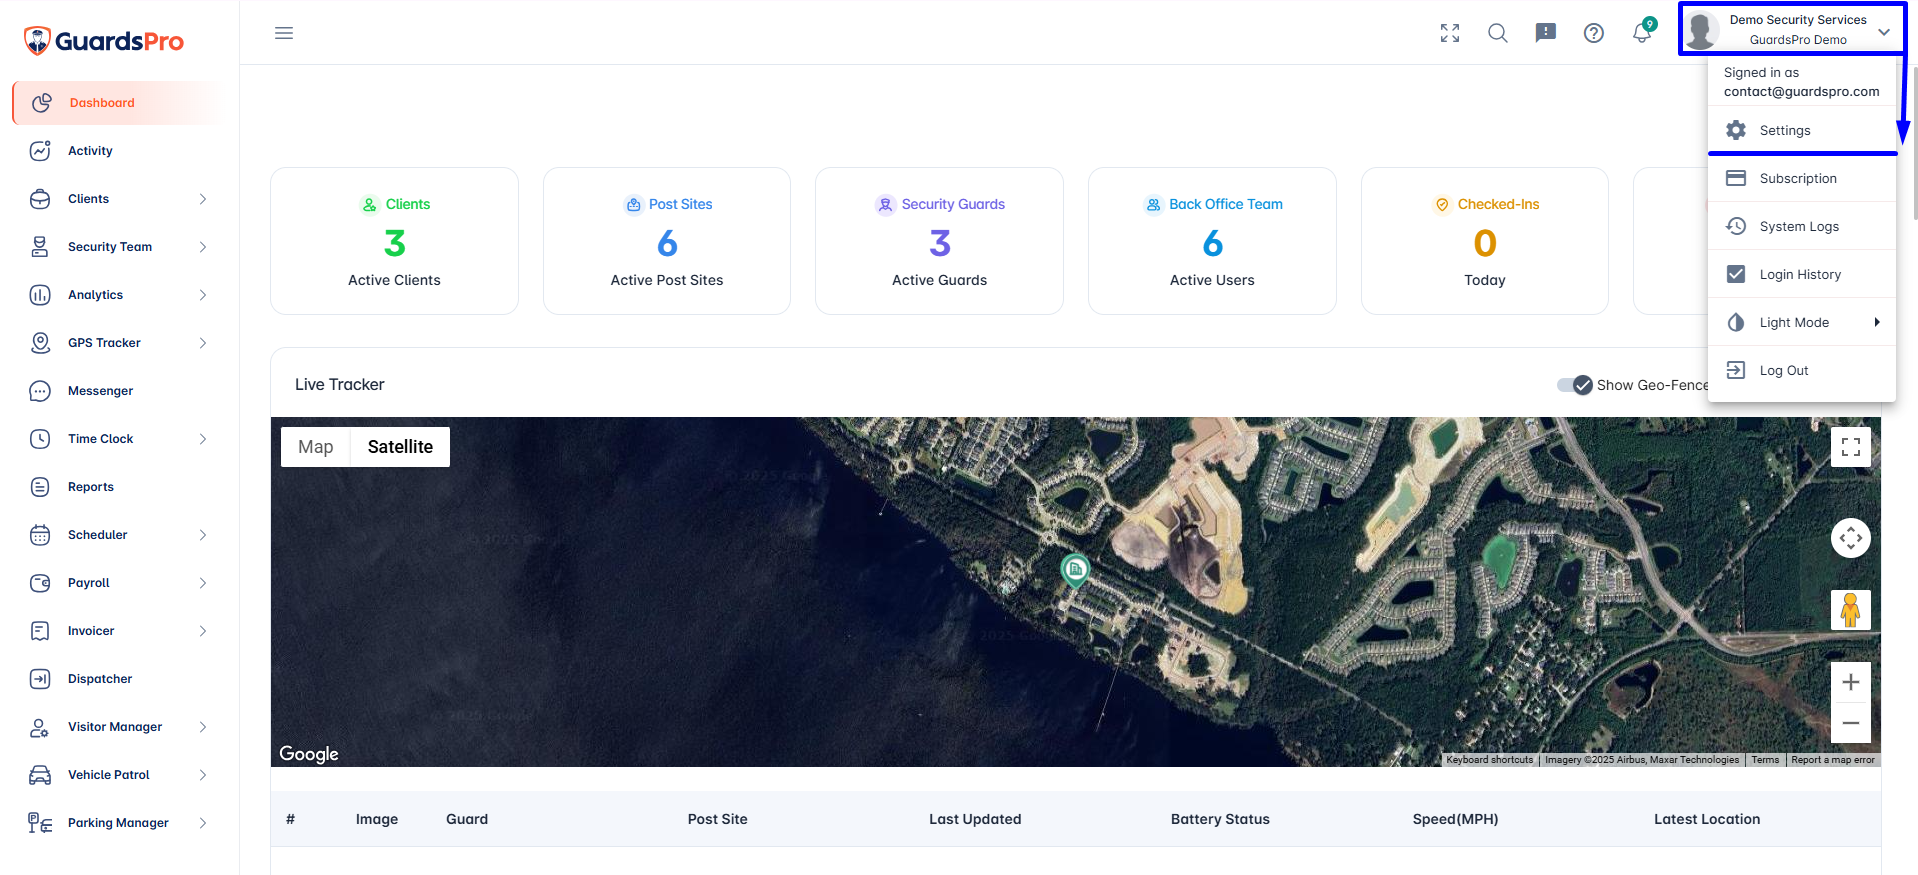Open the Security Guards summary card

(939, 241)
